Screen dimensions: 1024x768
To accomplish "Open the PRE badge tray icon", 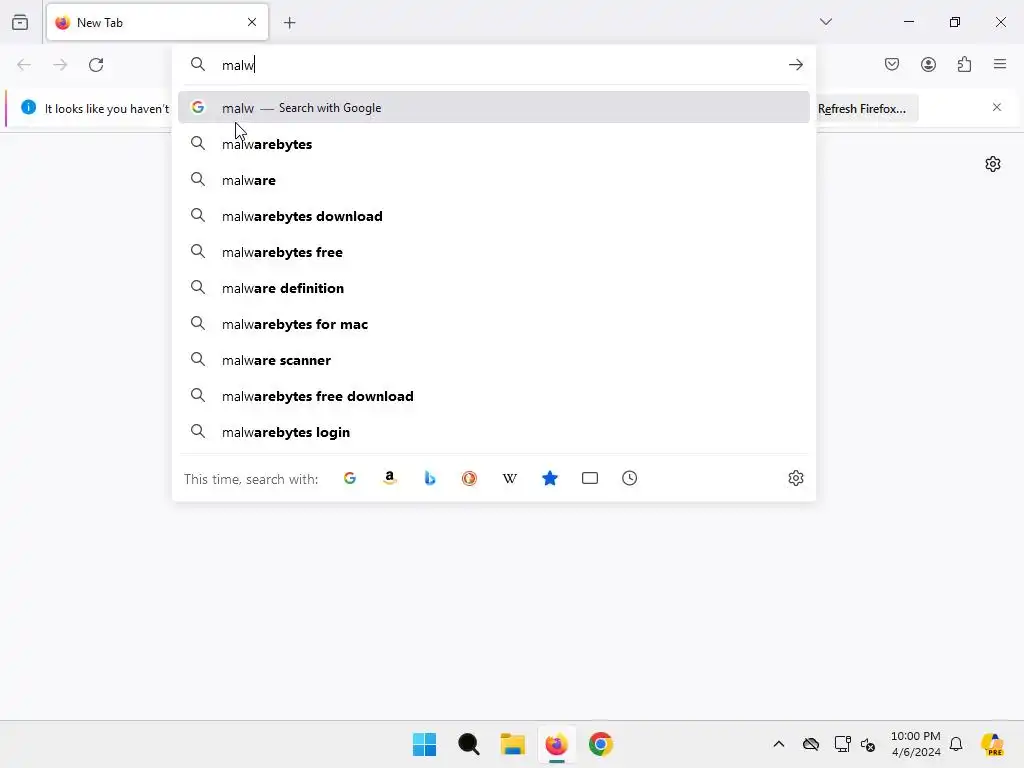I will pyautogui.click(x=993, y=744).
